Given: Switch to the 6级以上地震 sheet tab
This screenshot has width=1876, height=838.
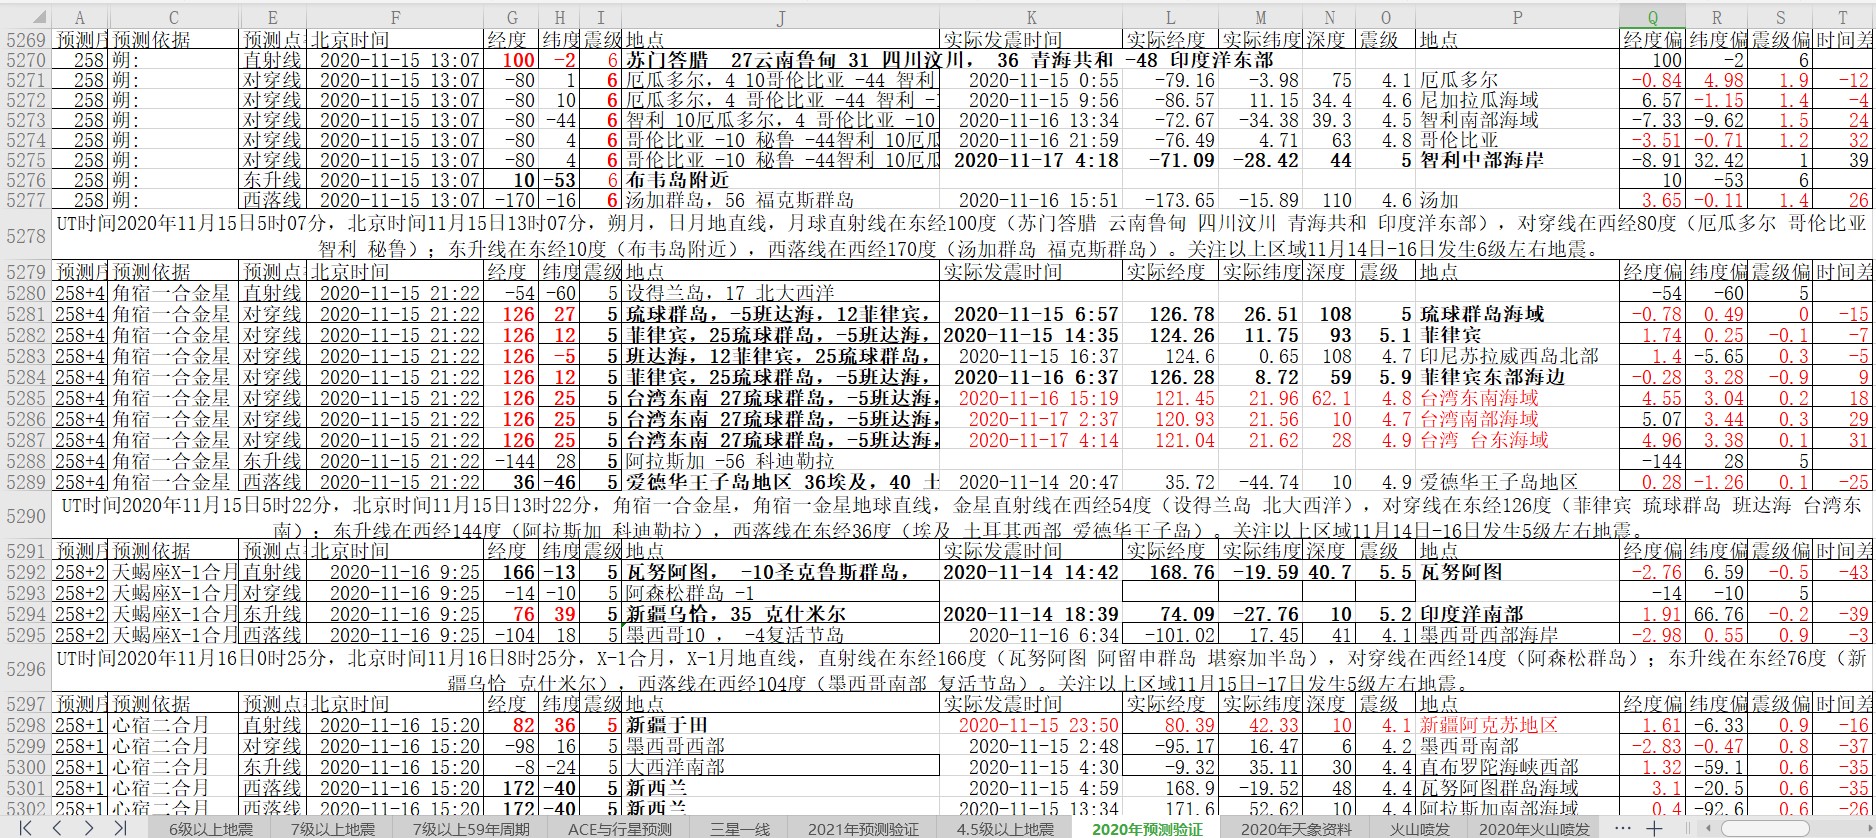Looking at the screenshot, I should pyautogui.click(x=210, y=829).
